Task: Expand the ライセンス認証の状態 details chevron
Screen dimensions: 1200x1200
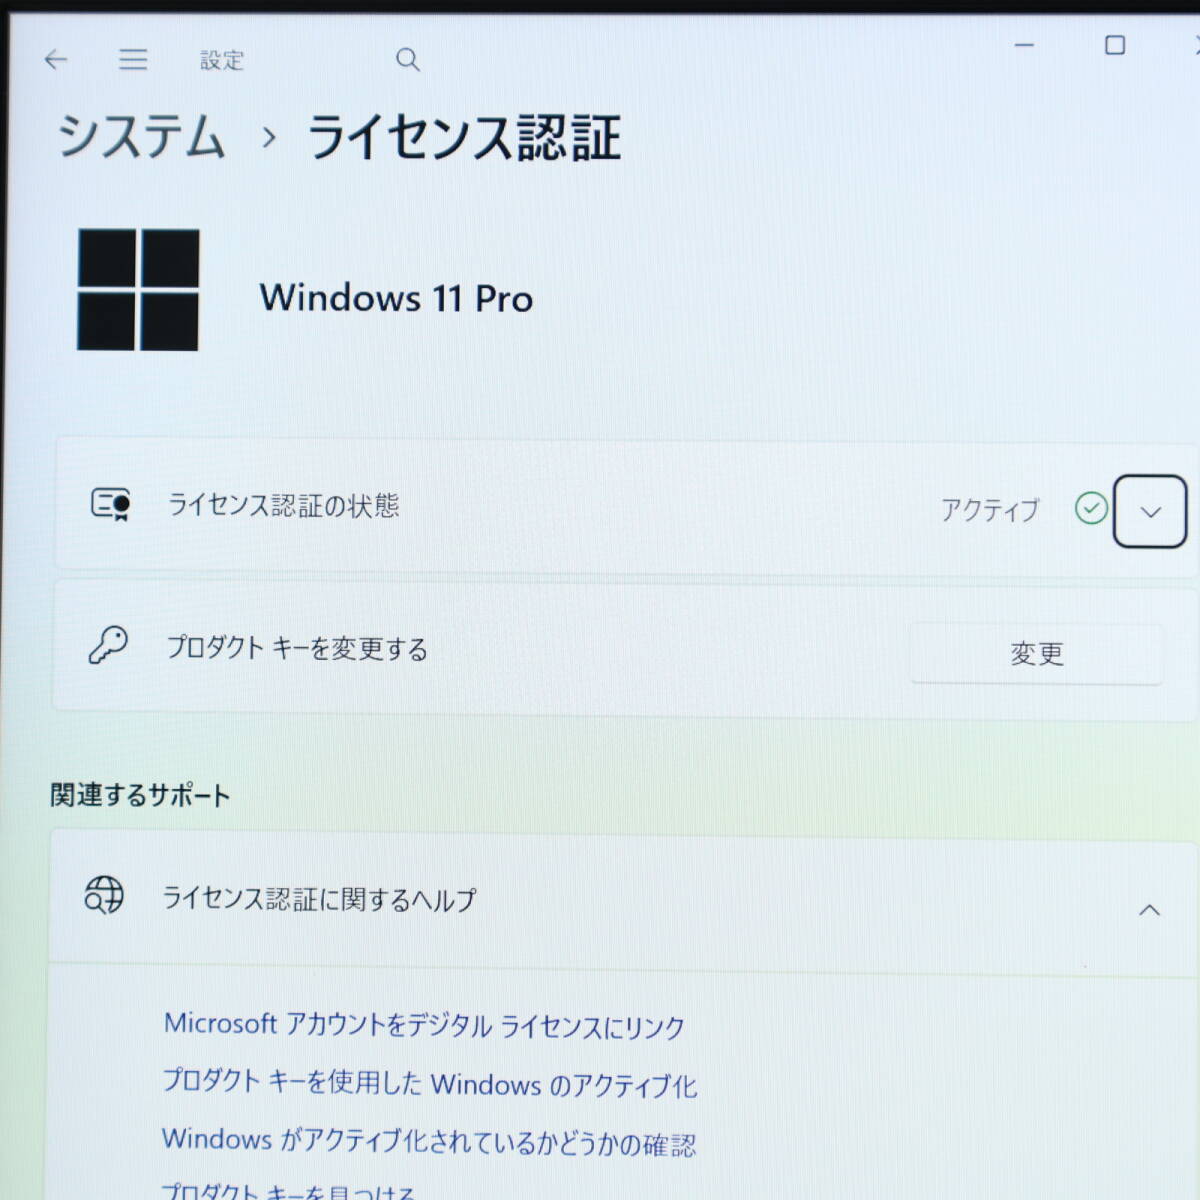Action: [1150, 511]
